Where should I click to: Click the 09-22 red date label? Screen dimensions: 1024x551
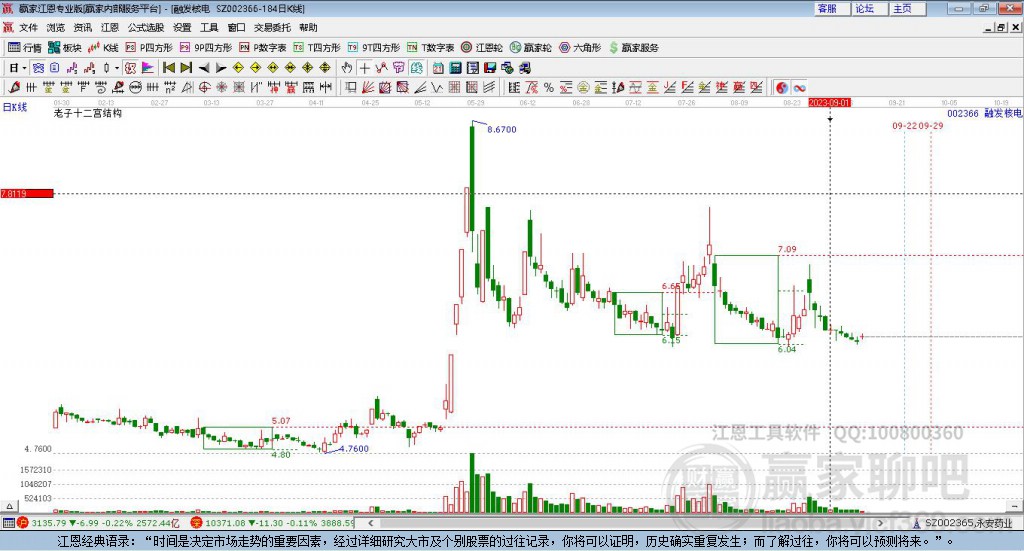[x=904, y=125]
